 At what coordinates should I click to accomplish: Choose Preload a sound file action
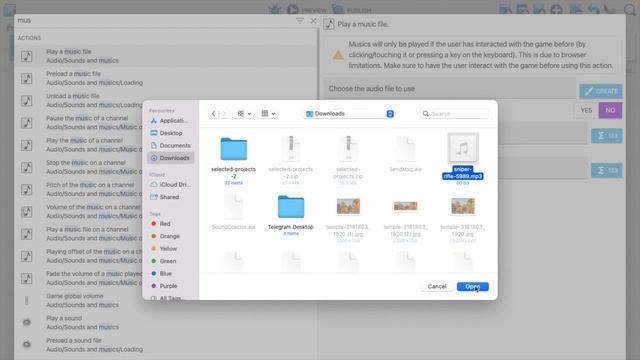pyautogui.click(x=166, y=345)
